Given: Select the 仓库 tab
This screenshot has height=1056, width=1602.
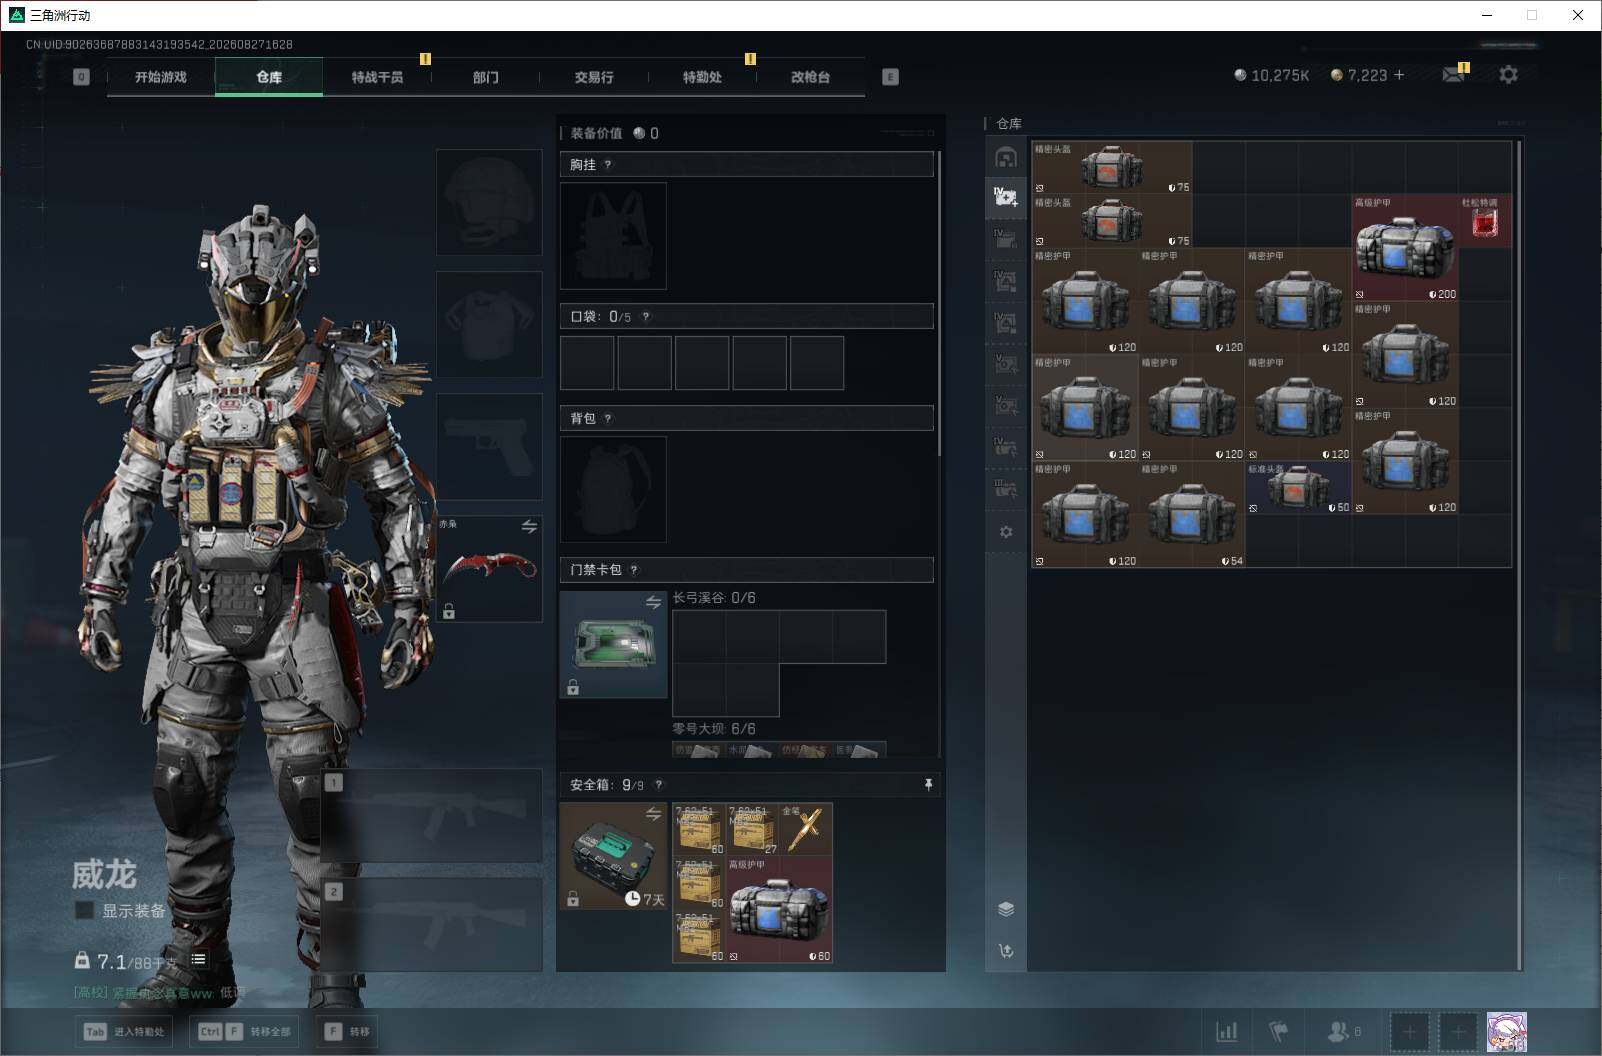Looking at the screenshot, I should [269, 77].
